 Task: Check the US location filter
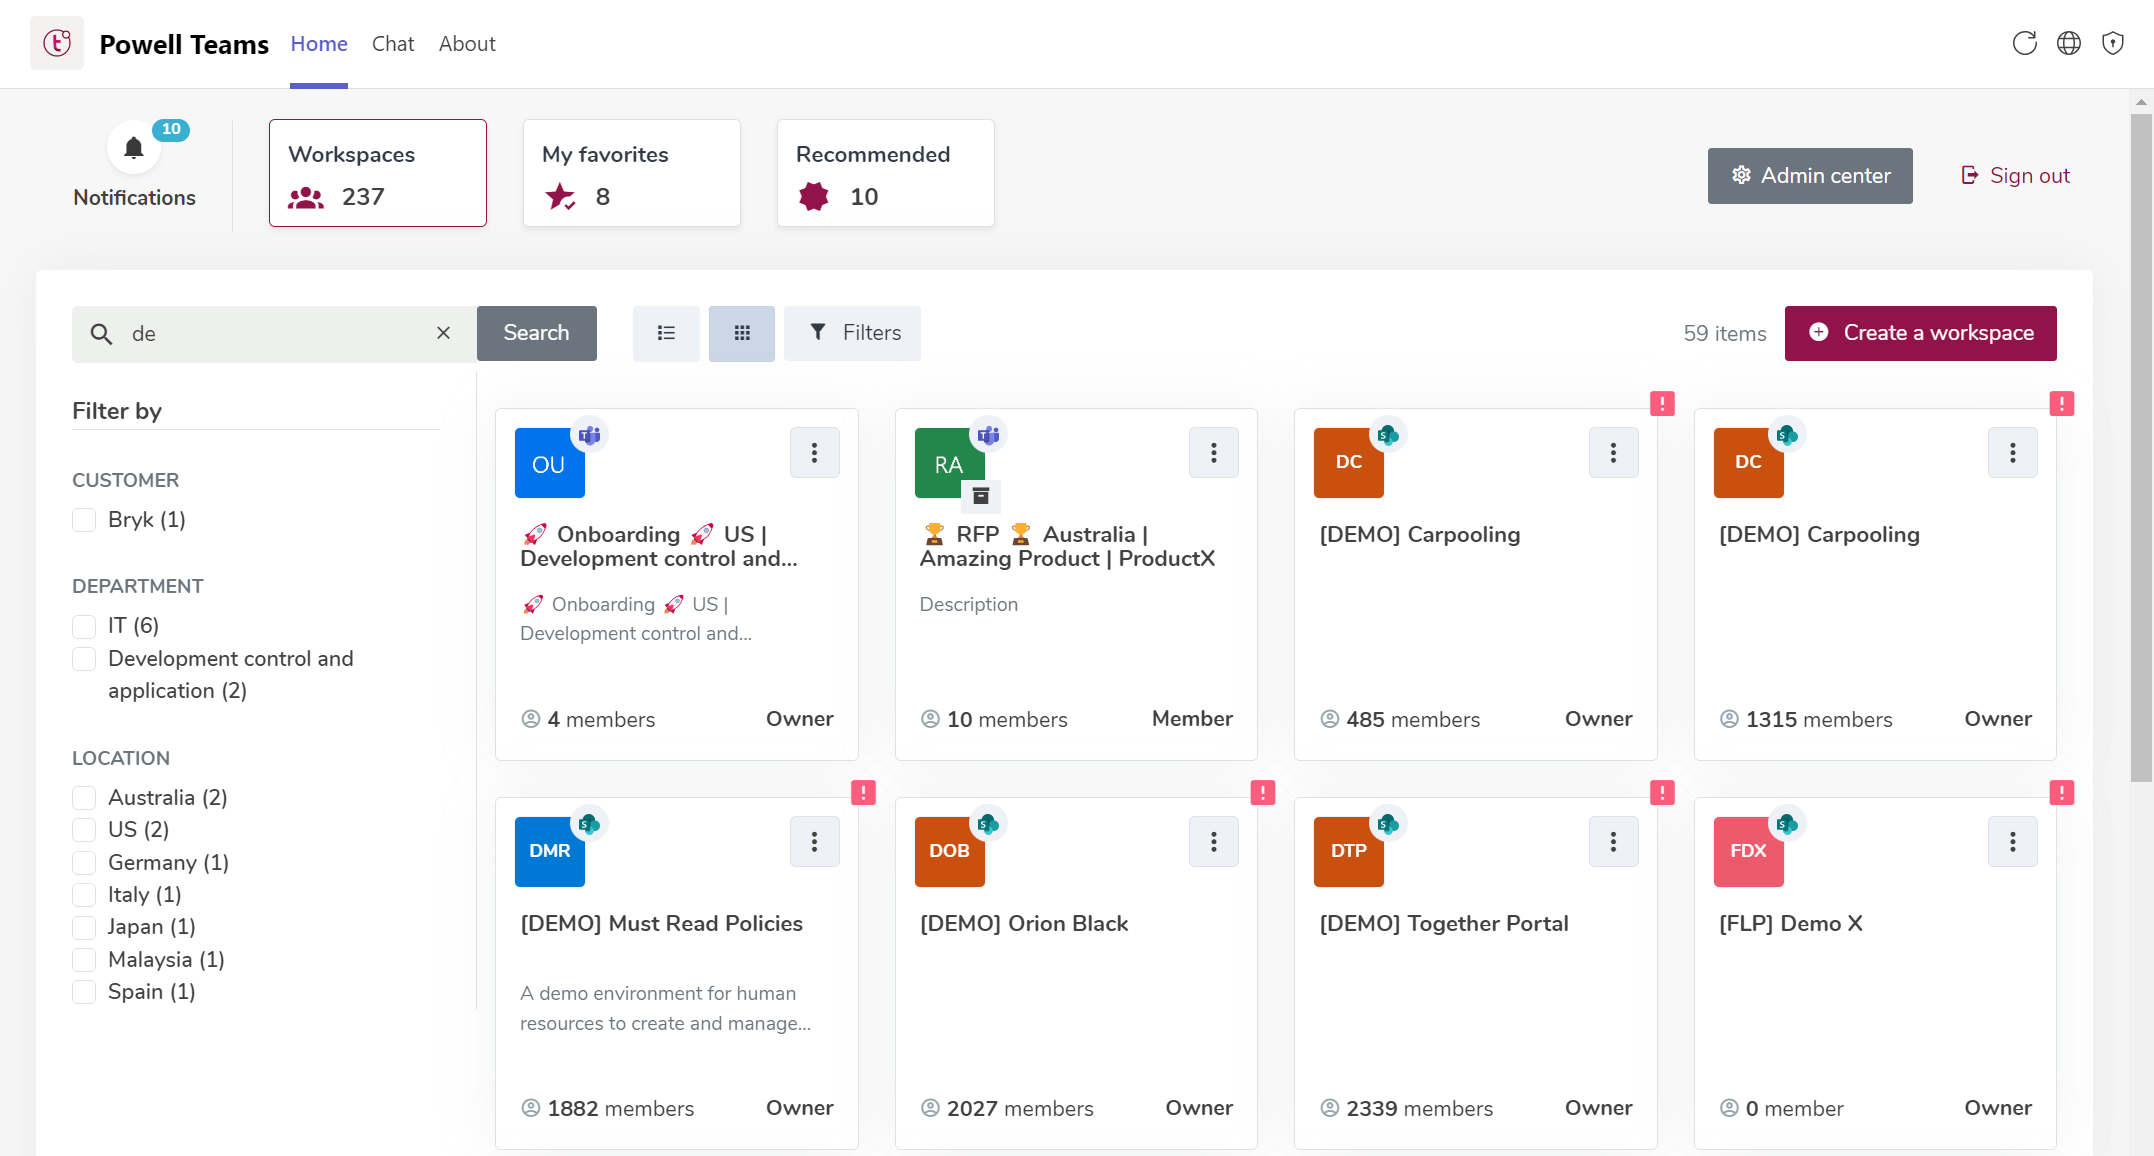coord(84,830)
